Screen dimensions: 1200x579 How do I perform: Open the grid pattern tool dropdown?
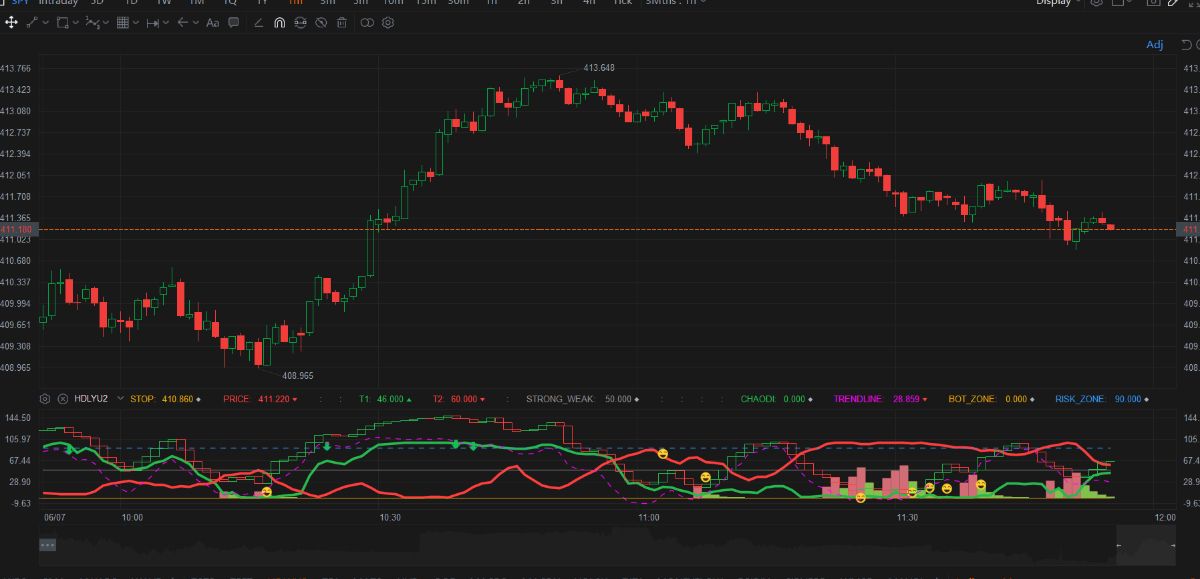[x=137, y=22]
